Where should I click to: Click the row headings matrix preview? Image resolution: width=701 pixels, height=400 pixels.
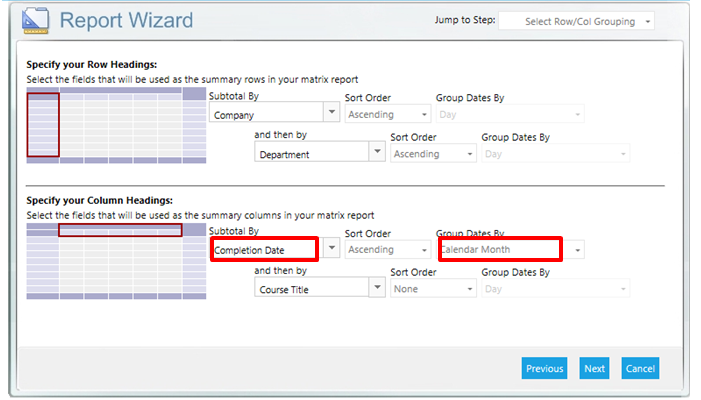(118, 123)
